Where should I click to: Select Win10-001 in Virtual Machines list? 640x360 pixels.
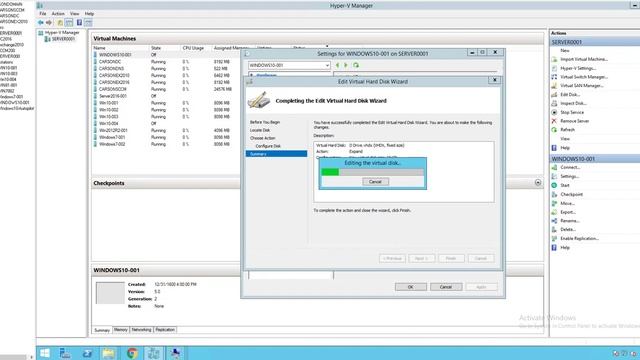point(109,103)
